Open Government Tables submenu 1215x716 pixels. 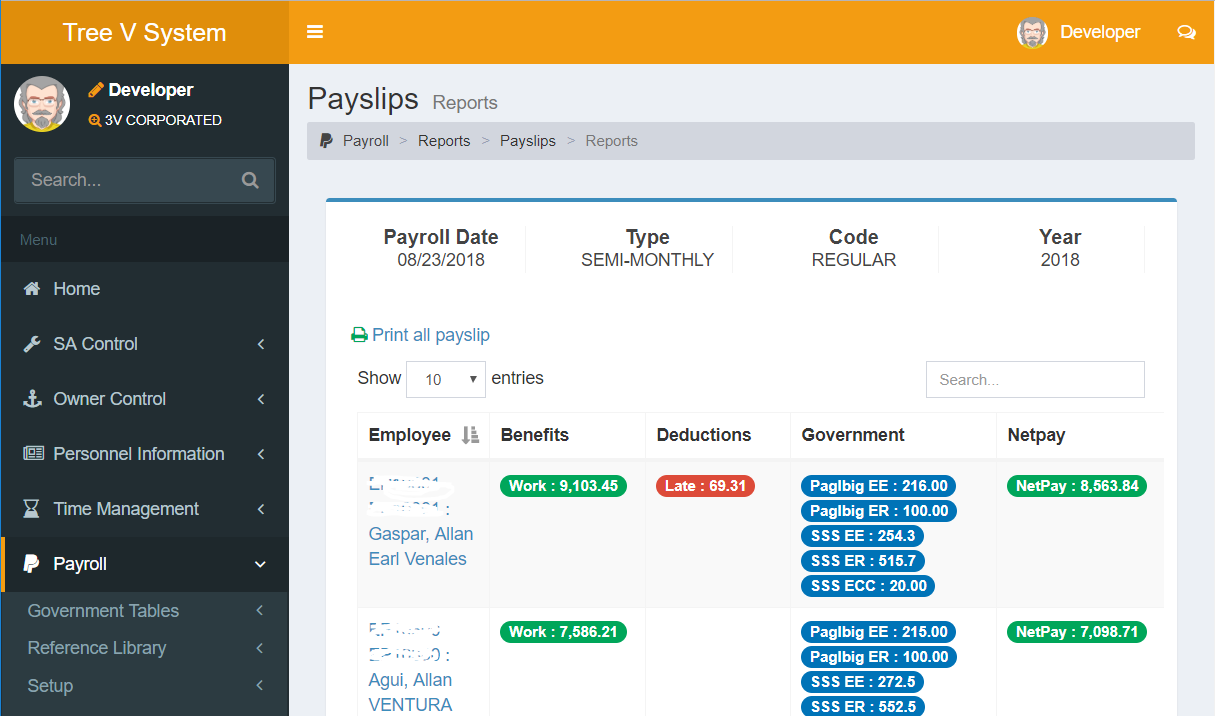[x=103, y=611]
